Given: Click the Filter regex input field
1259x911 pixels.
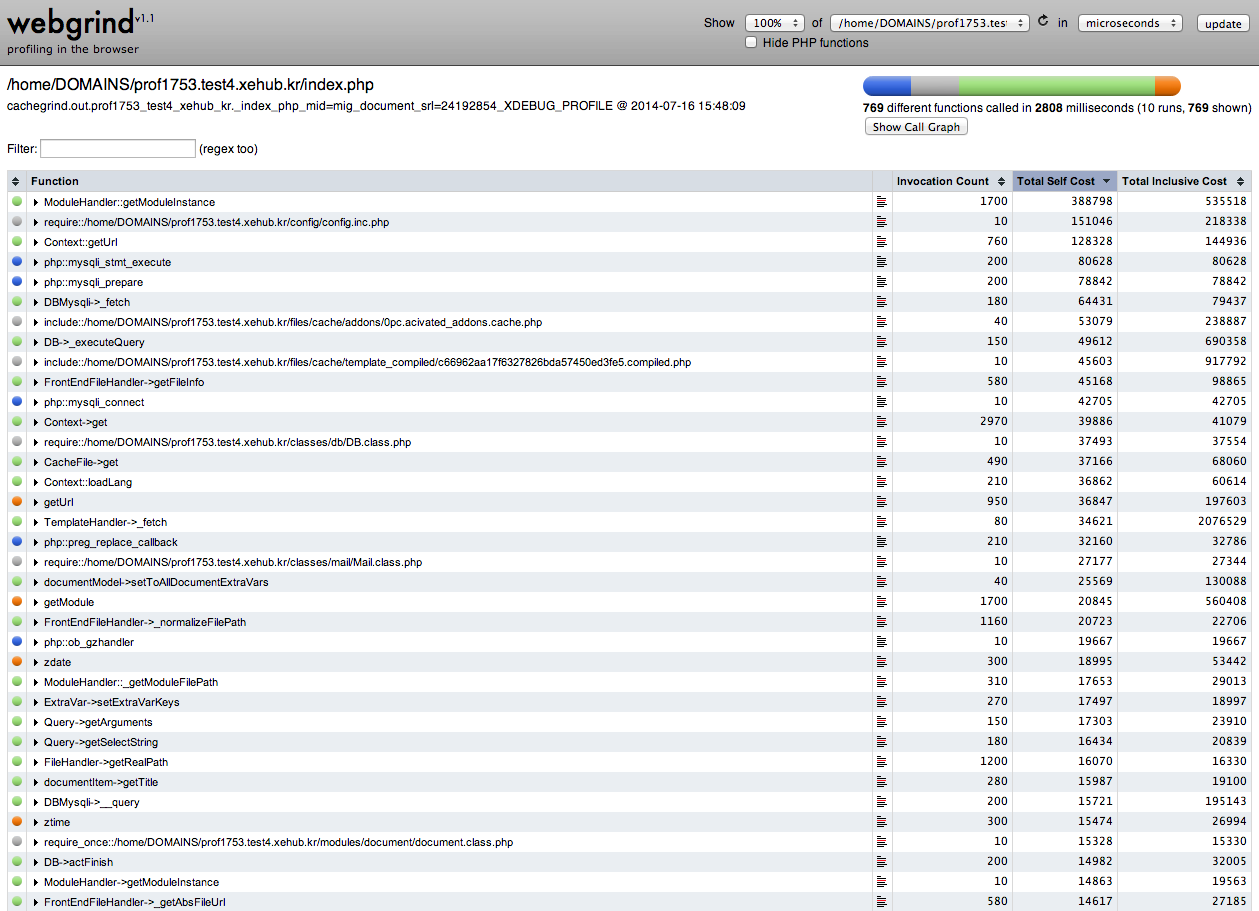Looking at the screenshot, I should point(118,148).
